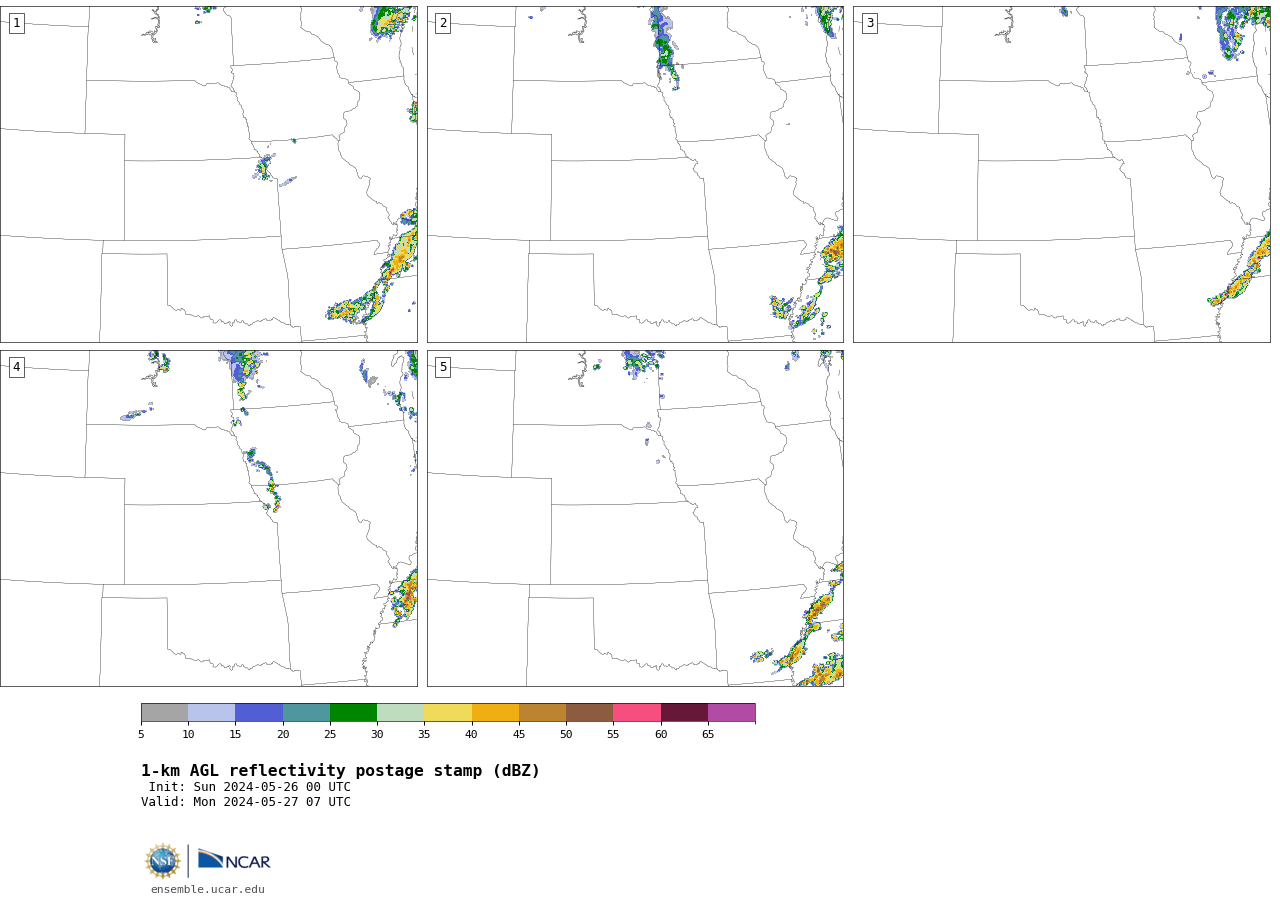Open ensemble member 5 reflectivity map
The height and width of the screenshot is (901, 1280).
point(635,518)
